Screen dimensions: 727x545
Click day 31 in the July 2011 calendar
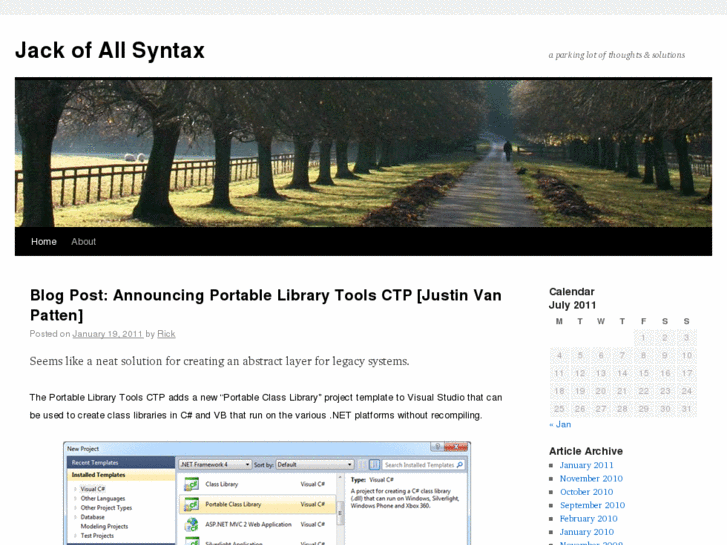pyautogui.click(x=687, y=409)
